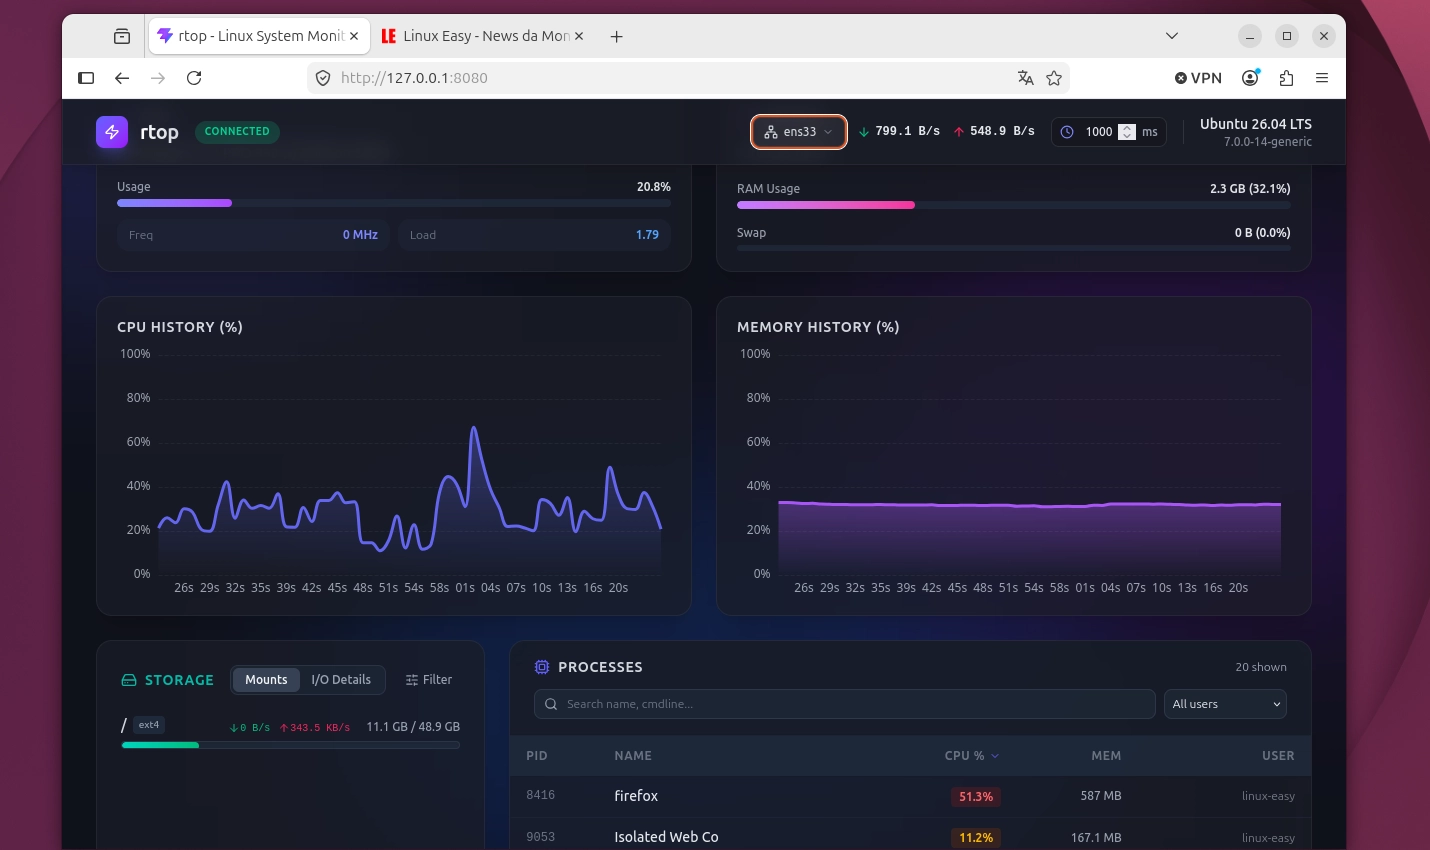Open the VPN button
The image size is (1430, 850).
1198,78
